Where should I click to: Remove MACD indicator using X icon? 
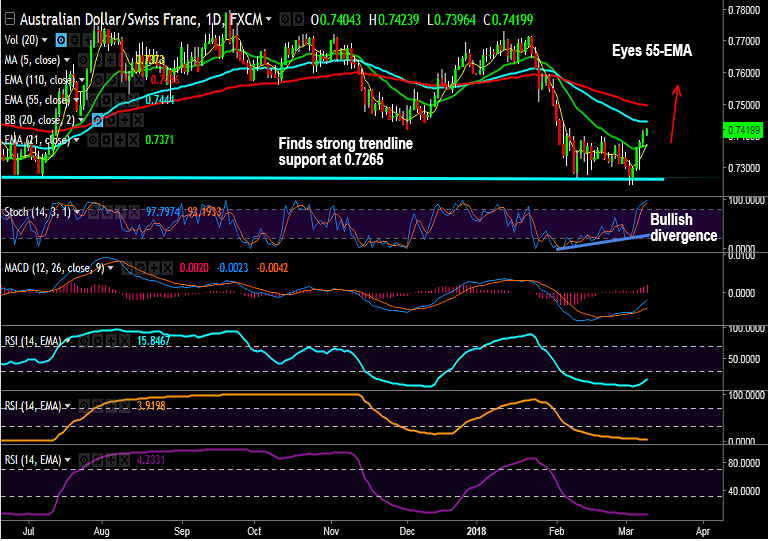pos(167,268)
